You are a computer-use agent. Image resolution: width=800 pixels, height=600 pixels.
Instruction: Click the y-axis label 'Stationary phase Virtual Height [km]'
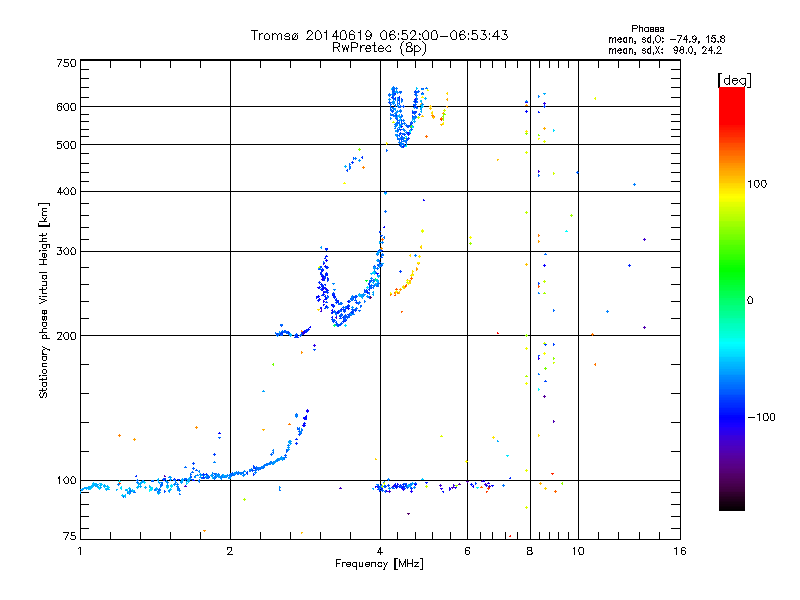43,300
